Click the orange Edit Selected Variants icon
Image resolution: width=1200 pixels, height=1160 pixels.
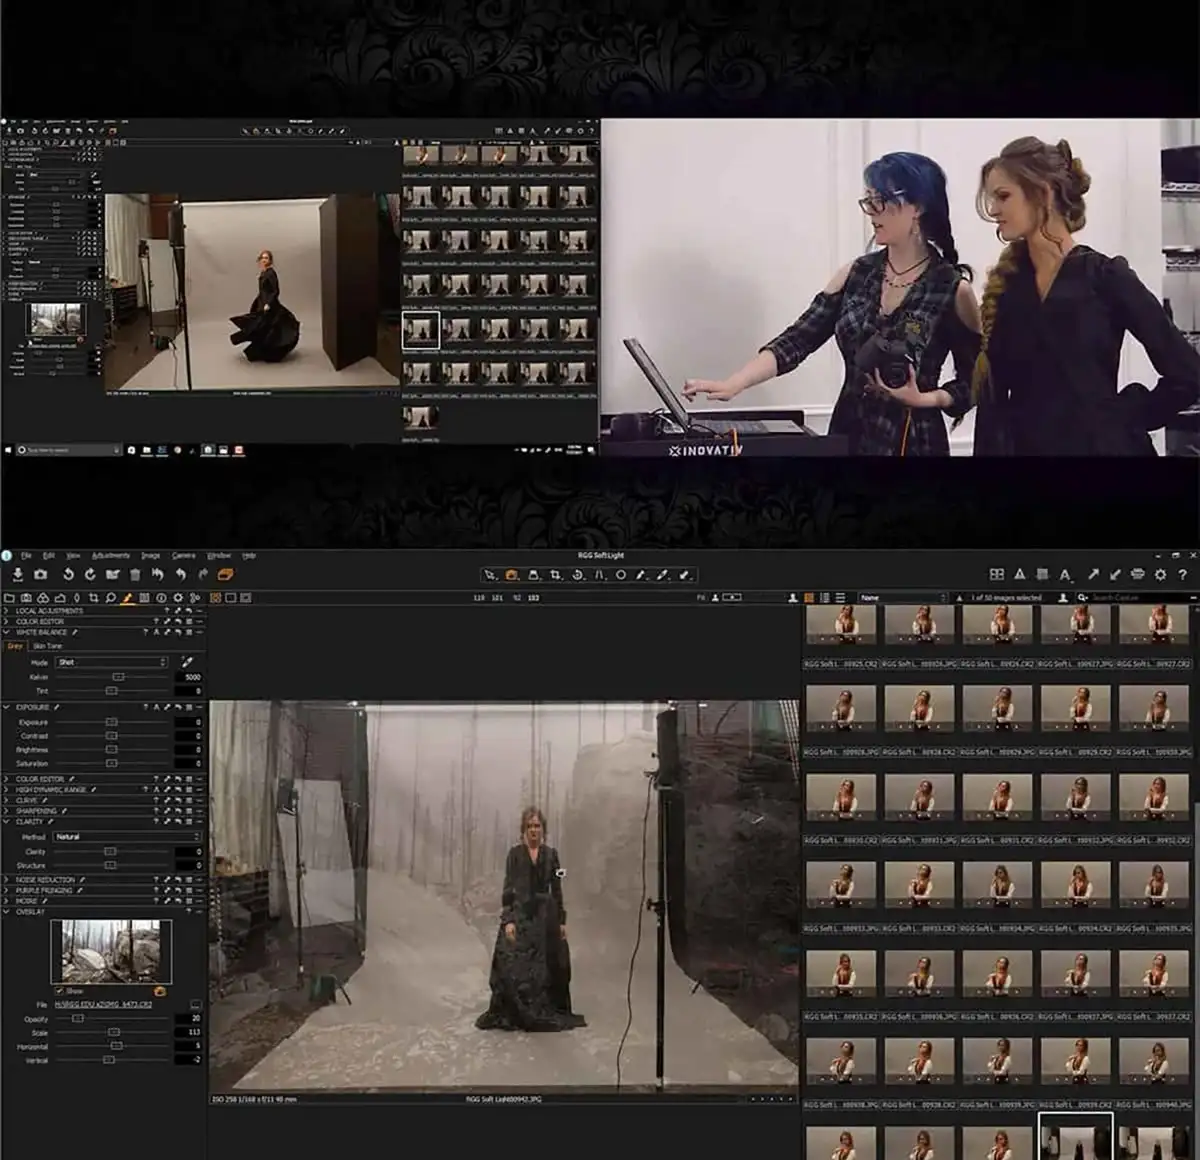(225, 574)
